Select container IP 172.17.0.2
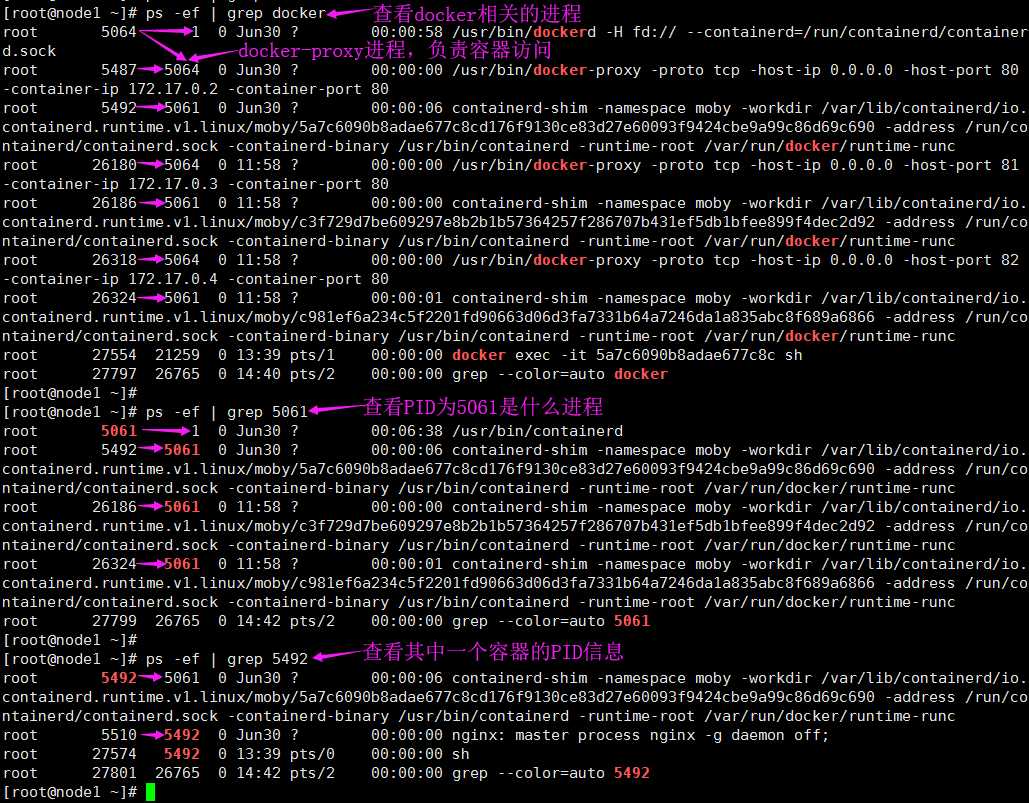The image size is (1029, 803). (x=173, y=89)
